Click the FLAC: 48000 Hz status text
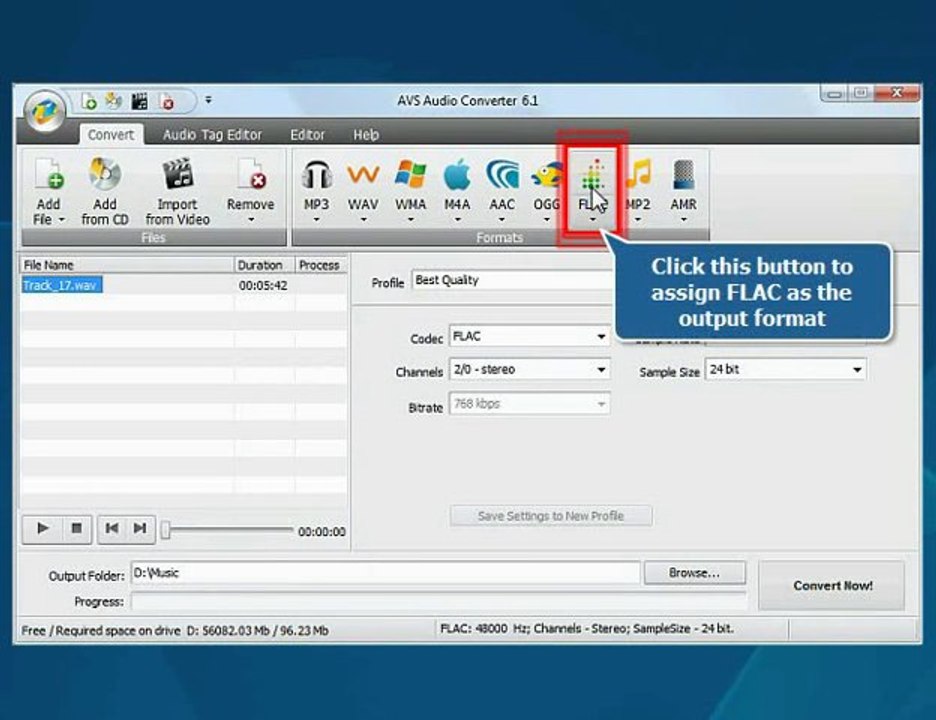936x720 pixels. [587, 629]
